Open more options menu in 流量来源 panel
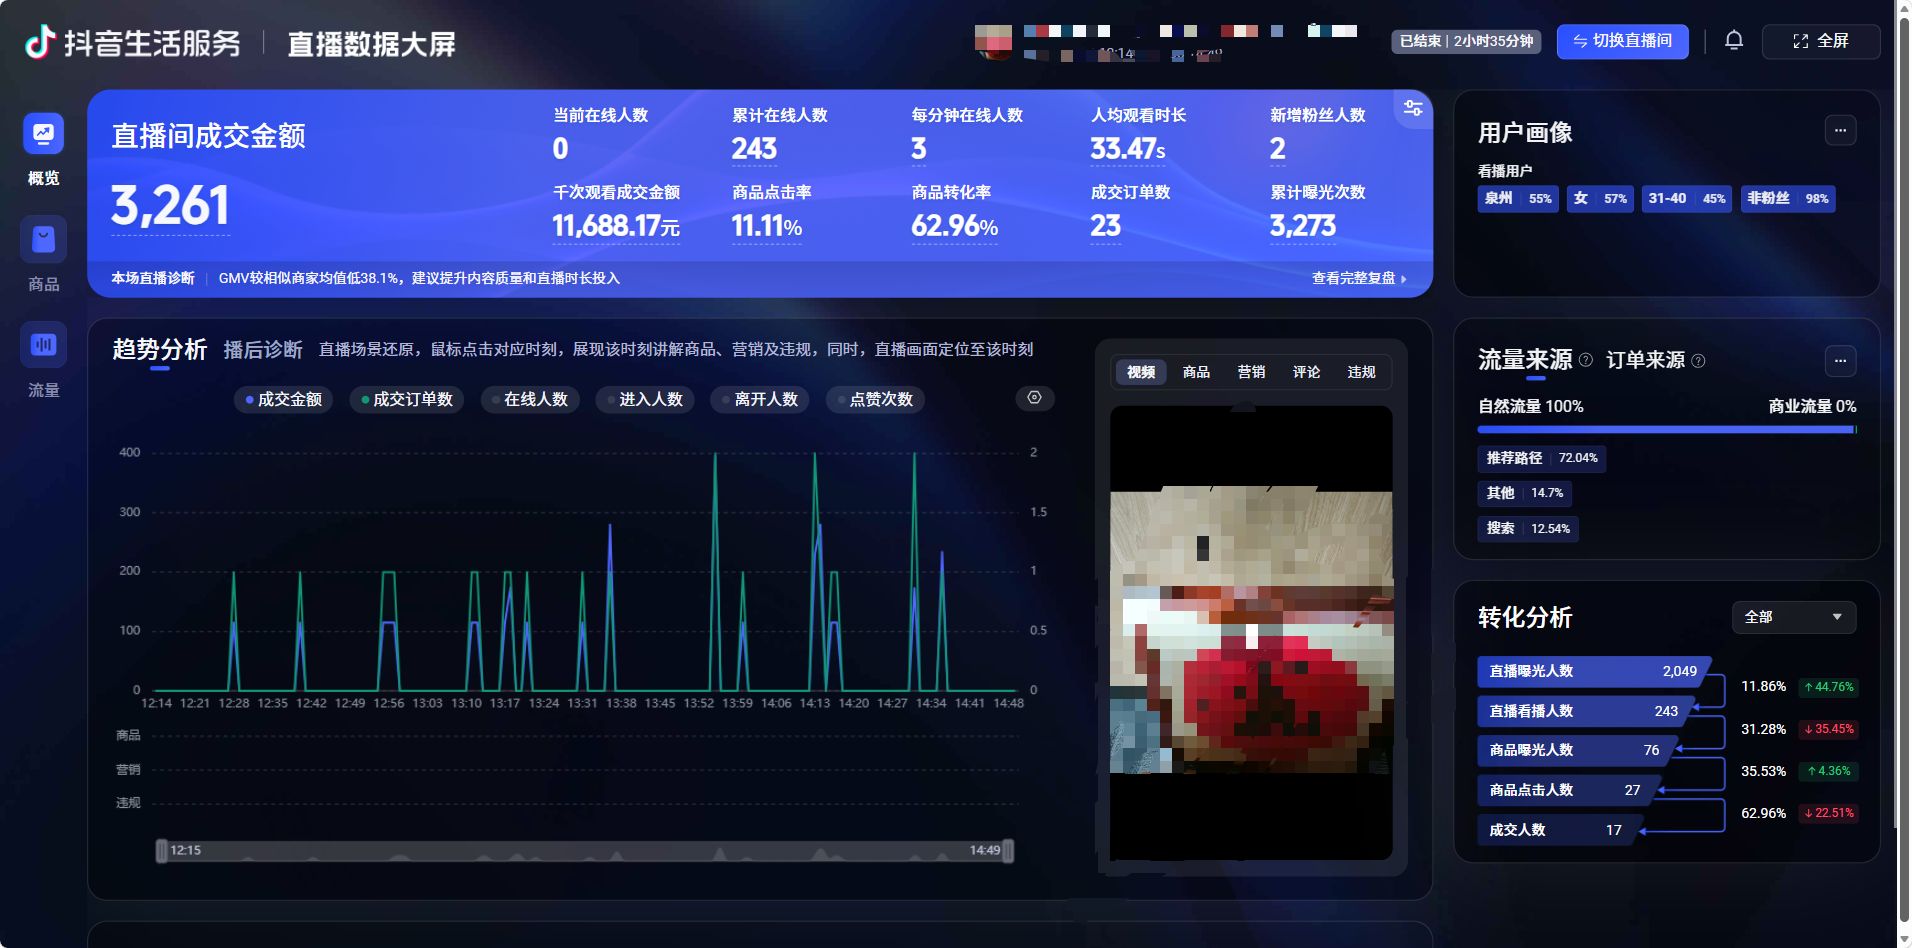Screen dimensions: 1912x948 (x=1840, y=361)
